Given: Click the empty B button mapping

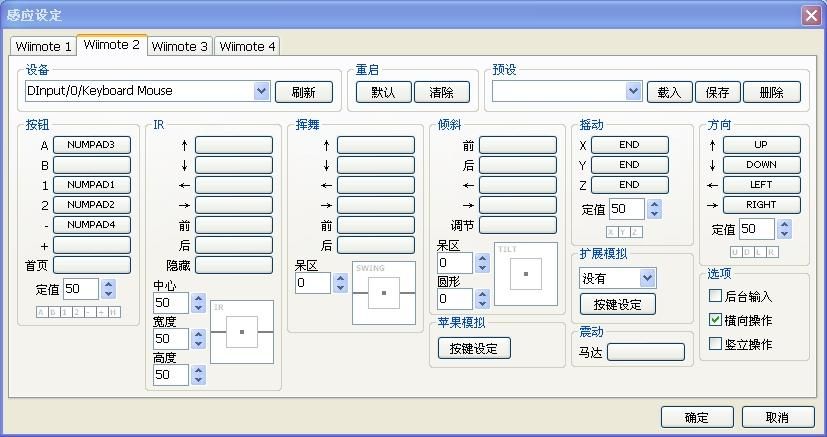Looking at the screenshot, I should click(92, 165).
